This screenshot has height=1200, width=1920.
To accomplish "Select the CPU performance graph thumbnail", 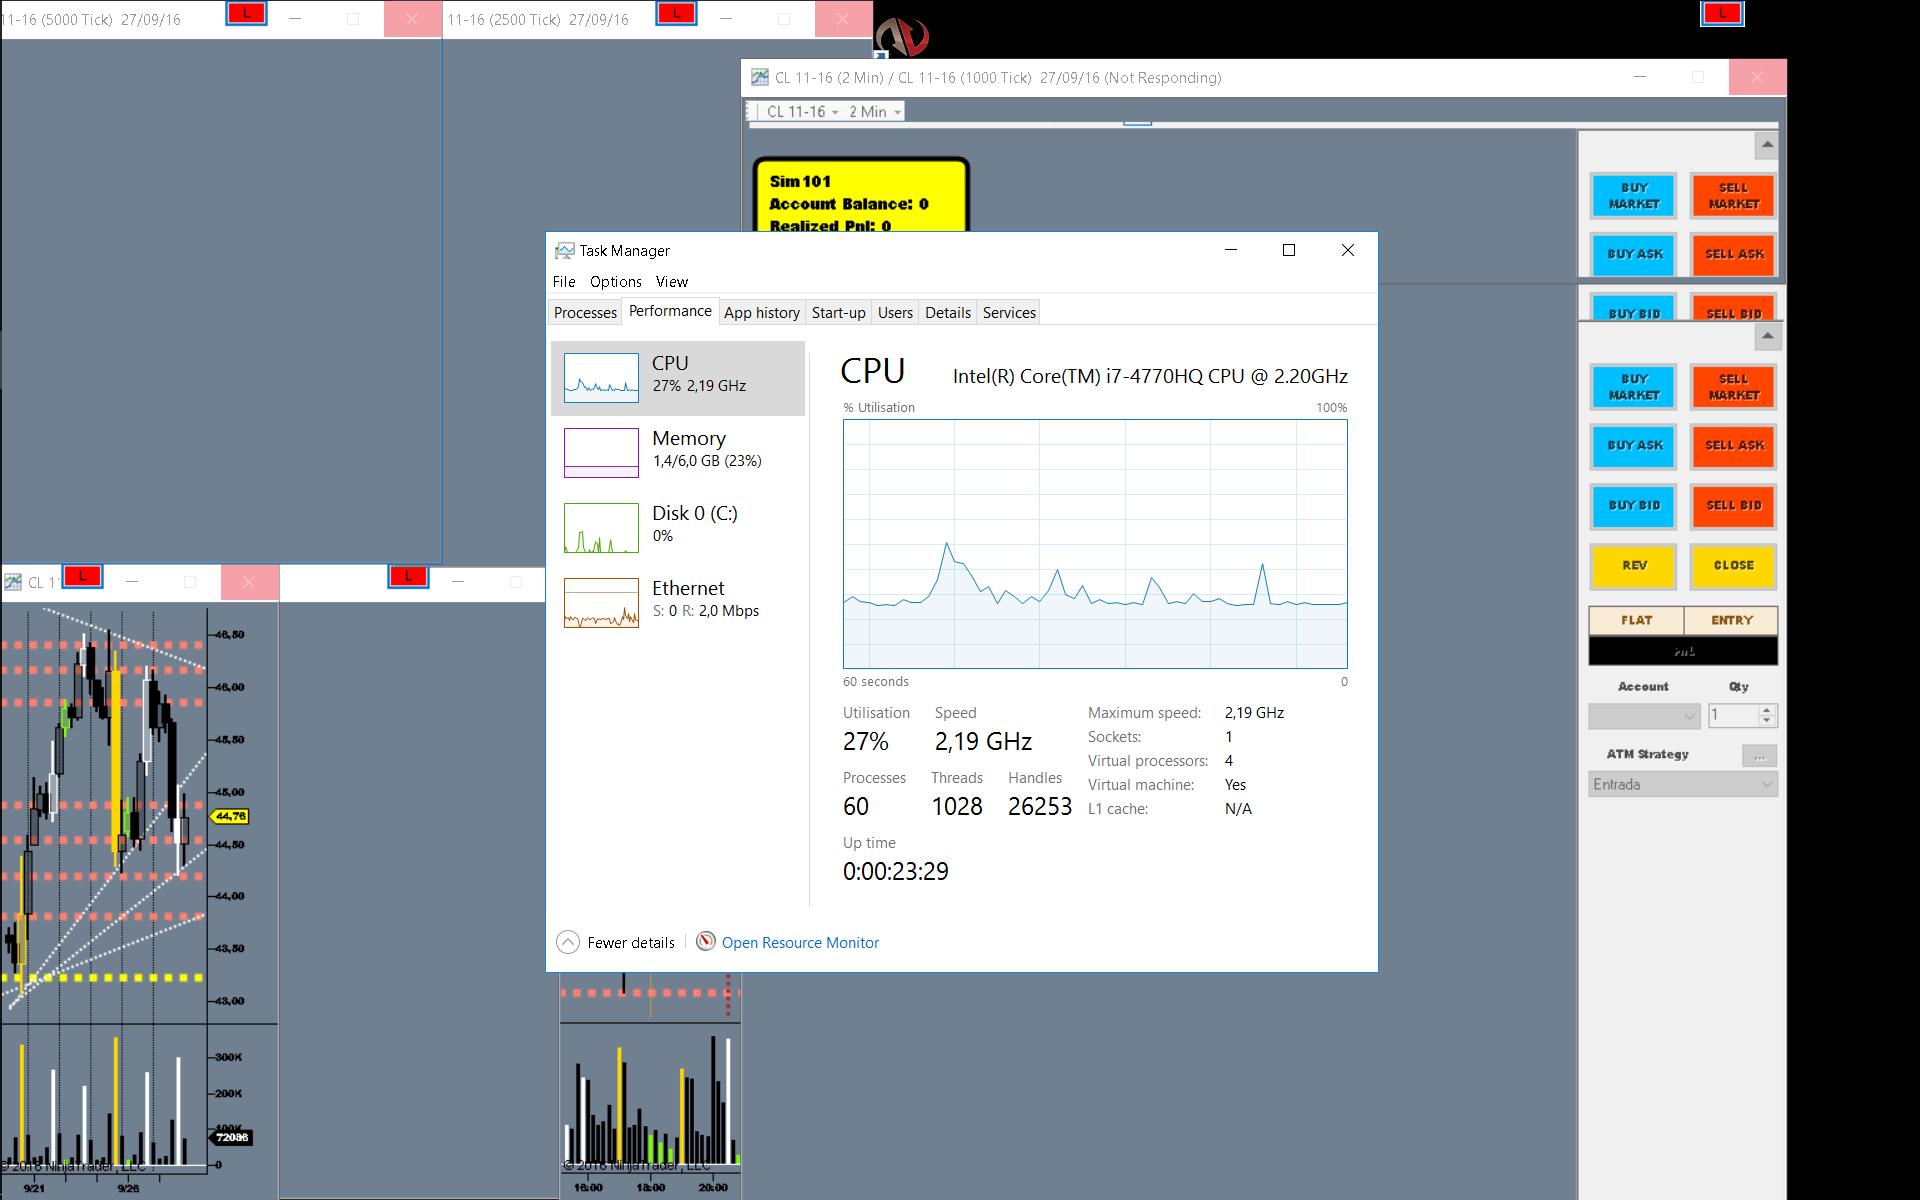I will coord(601,378).
